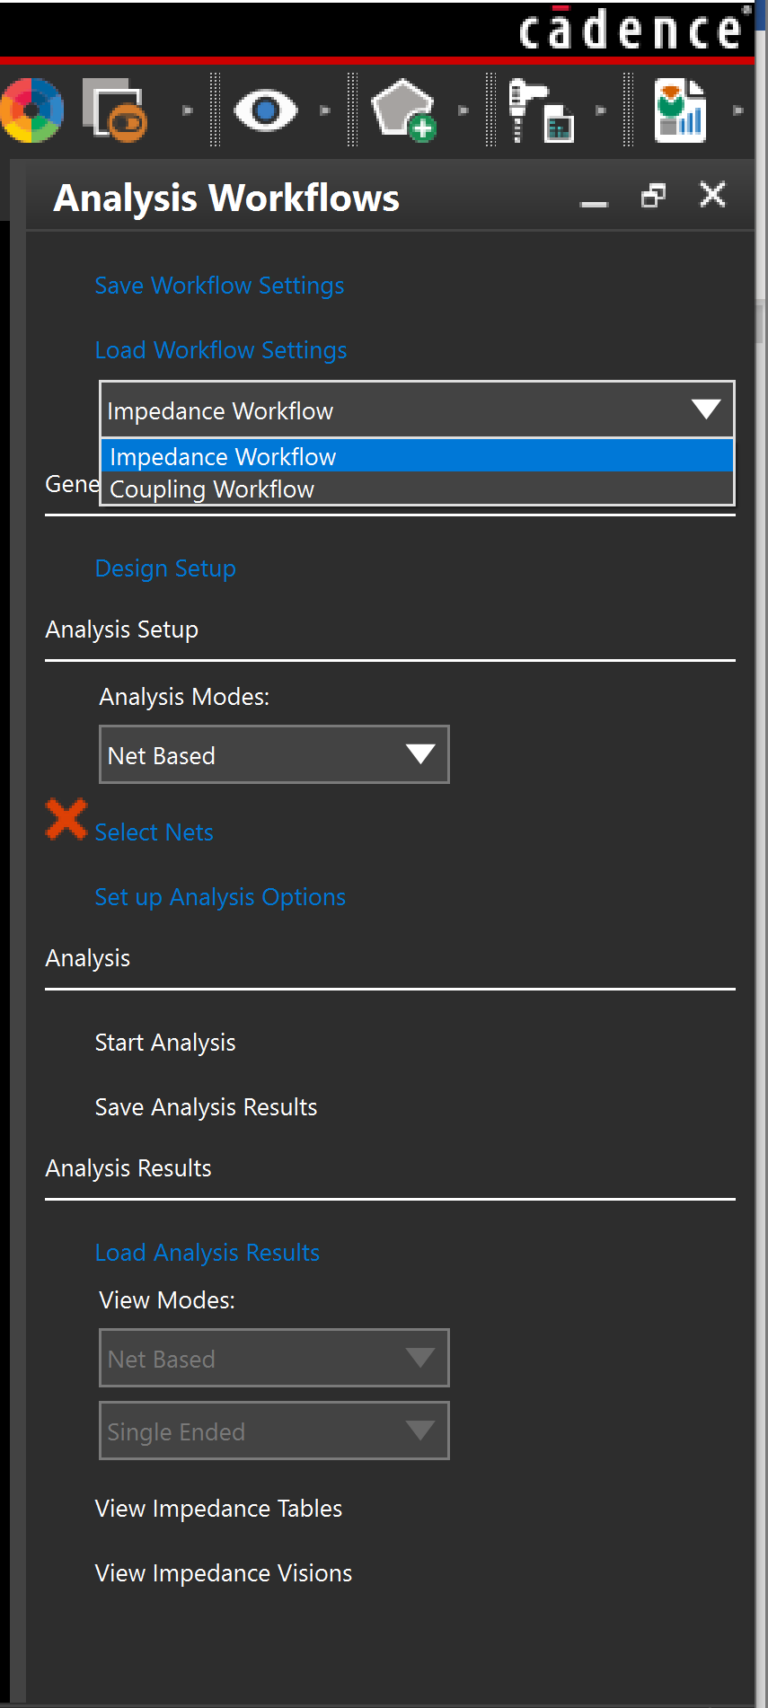Open the arrow beside the chart report icon
The height and width of the screenshot is (1708, 768).
click(x=738, y=110)
